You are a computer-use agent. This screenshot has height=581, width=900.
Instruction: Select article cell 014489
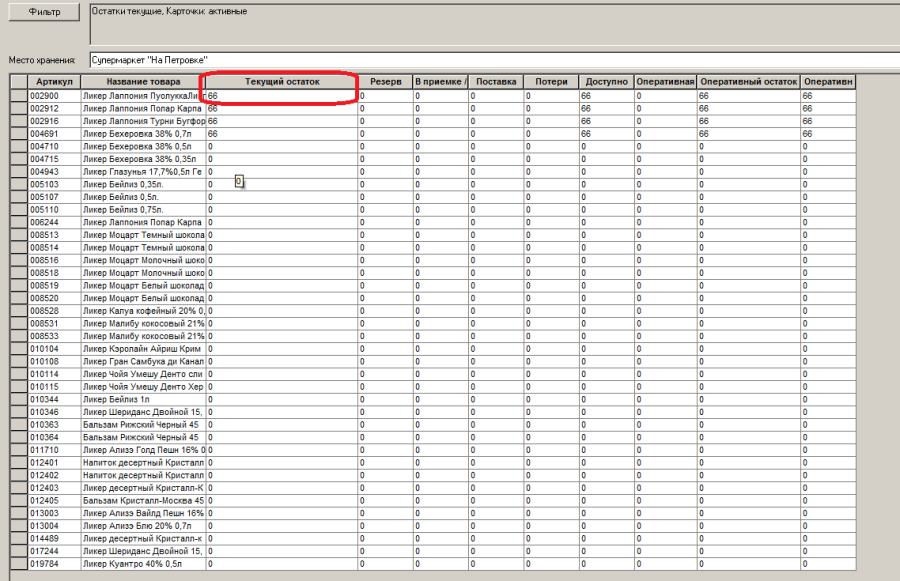click(55, 539)
